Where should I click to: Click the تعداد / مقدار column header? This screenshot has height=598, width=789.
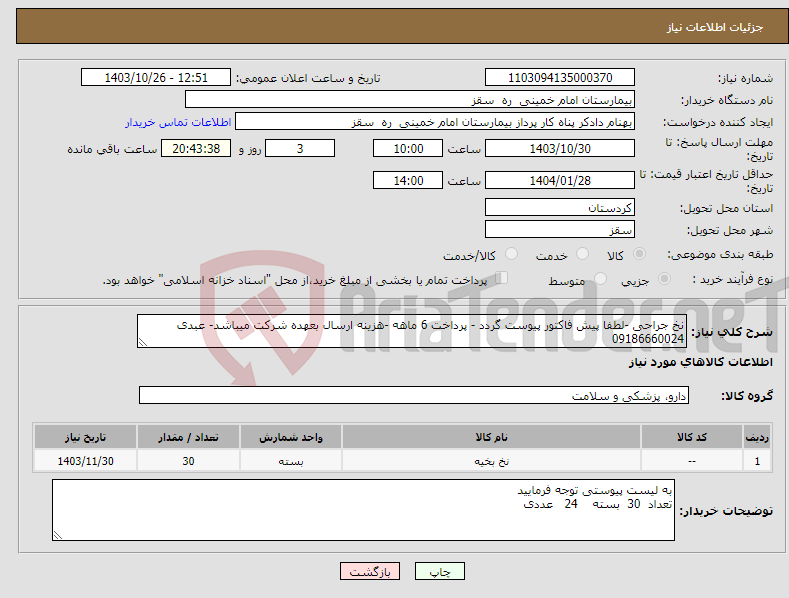[188, 437]
